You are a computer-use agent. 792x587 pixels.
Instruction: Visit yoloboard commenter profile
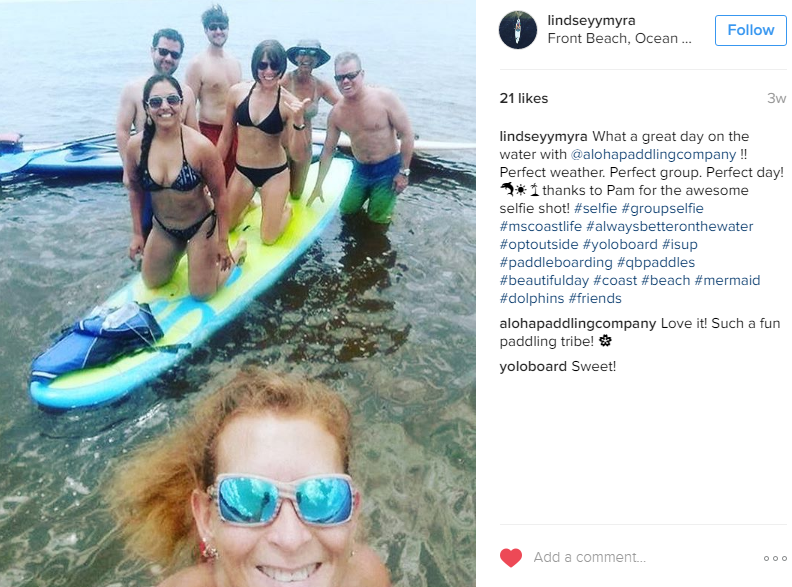(533, 366)
